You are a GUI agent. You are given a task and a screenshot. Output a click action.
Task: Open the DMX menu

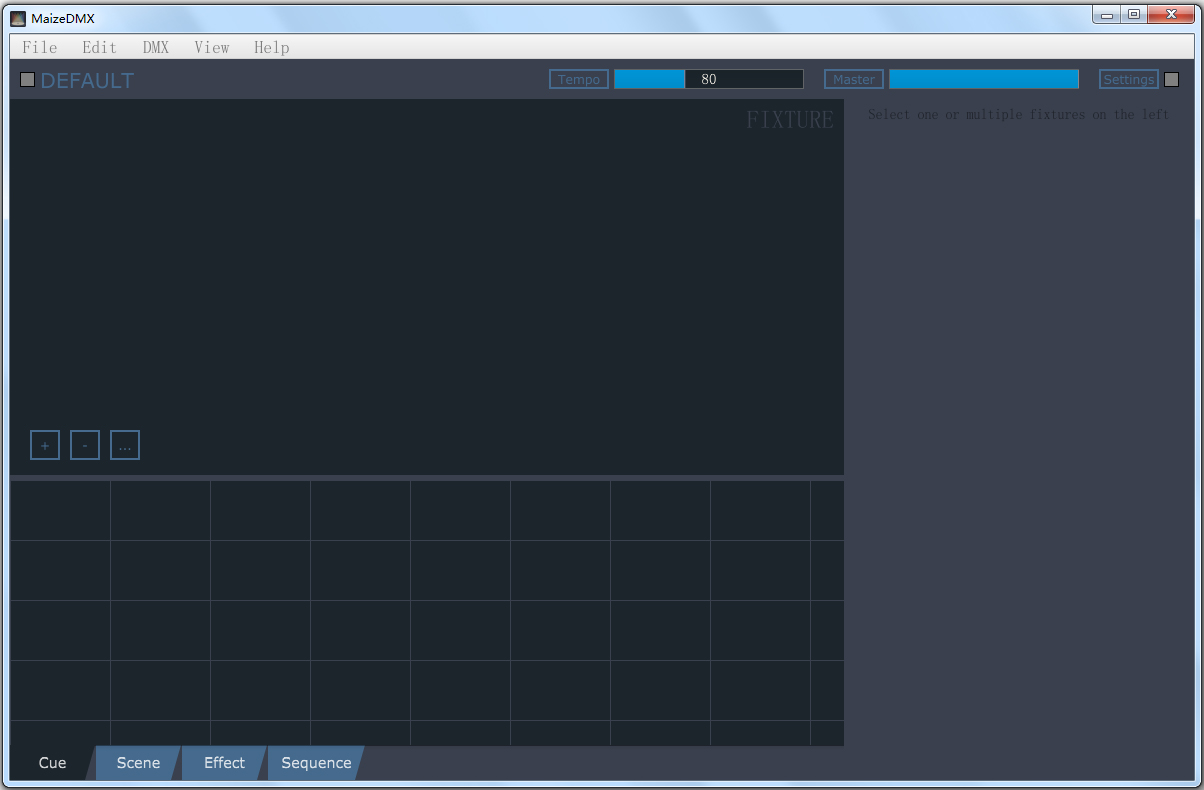click(156, 47)
